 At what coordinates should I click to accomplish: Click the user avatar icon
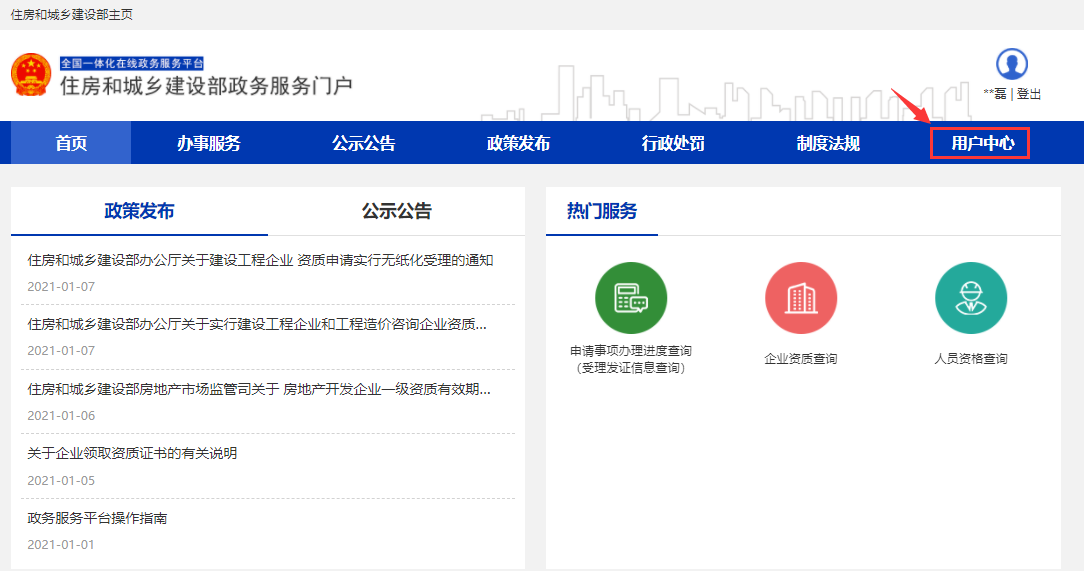(x=1011, y=64)
